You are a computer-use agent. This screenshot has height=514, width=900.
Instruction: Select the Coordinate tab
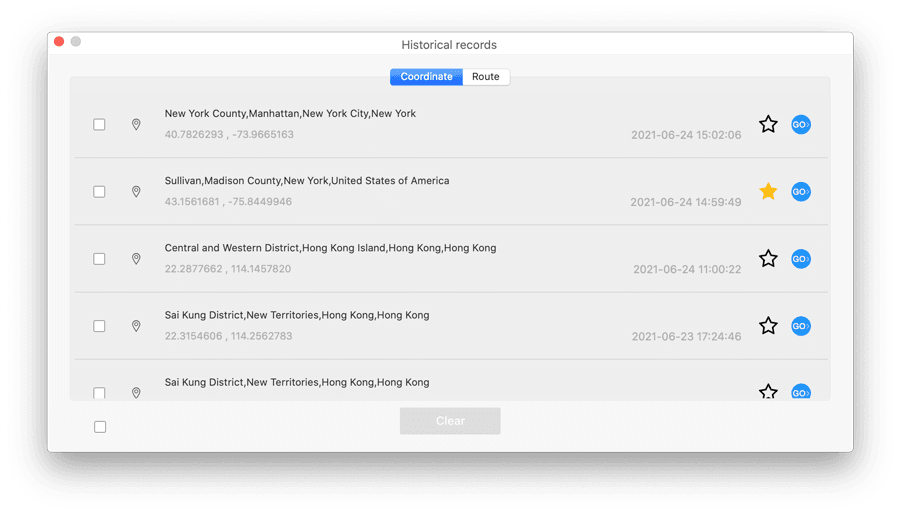coord(426,77)
